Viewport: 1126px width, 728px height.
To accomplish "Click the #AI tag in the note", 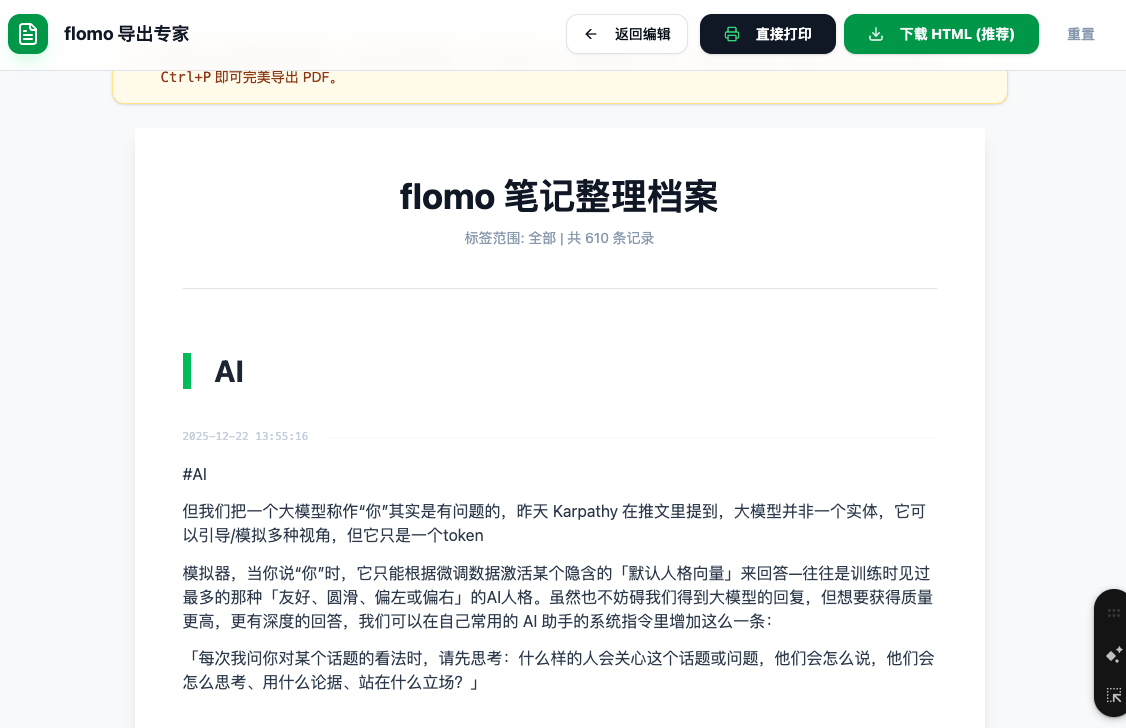I will pos(195,474).
